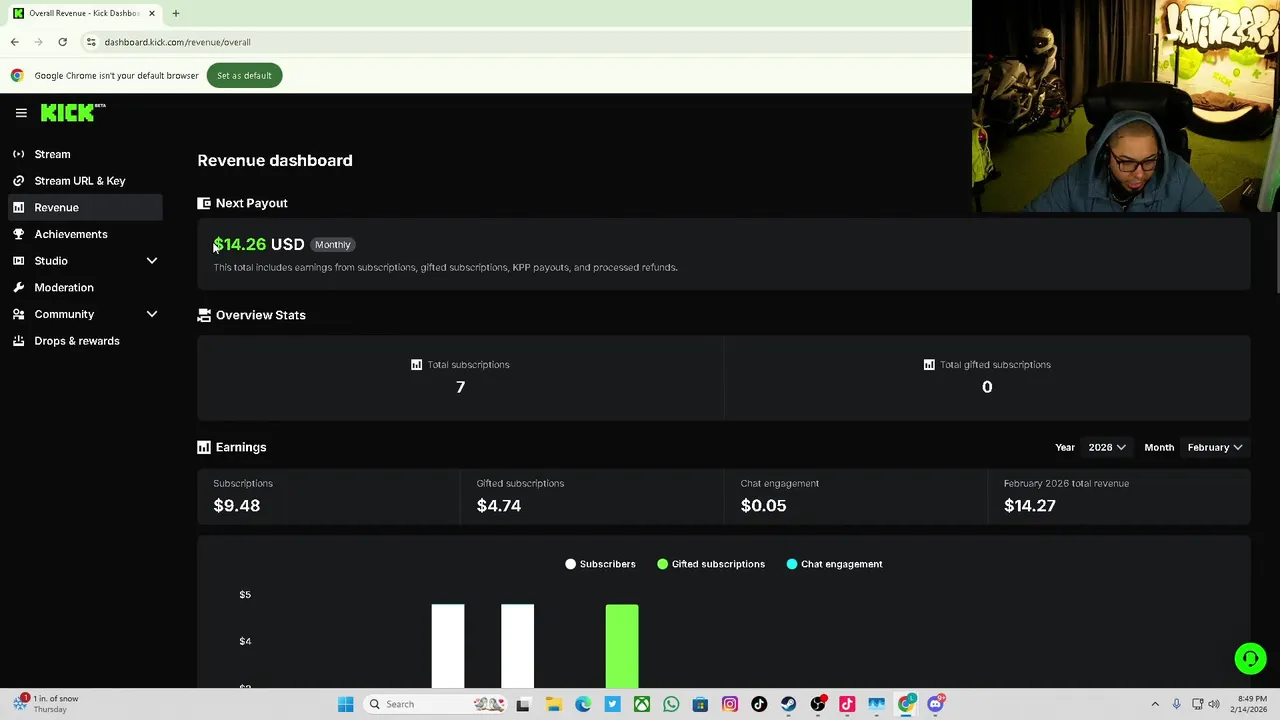The height and width of the screenshot is (720, 1280).
Task: Show hidden system tray icons
Action: pyautogui.click(x=1155, y=704)
